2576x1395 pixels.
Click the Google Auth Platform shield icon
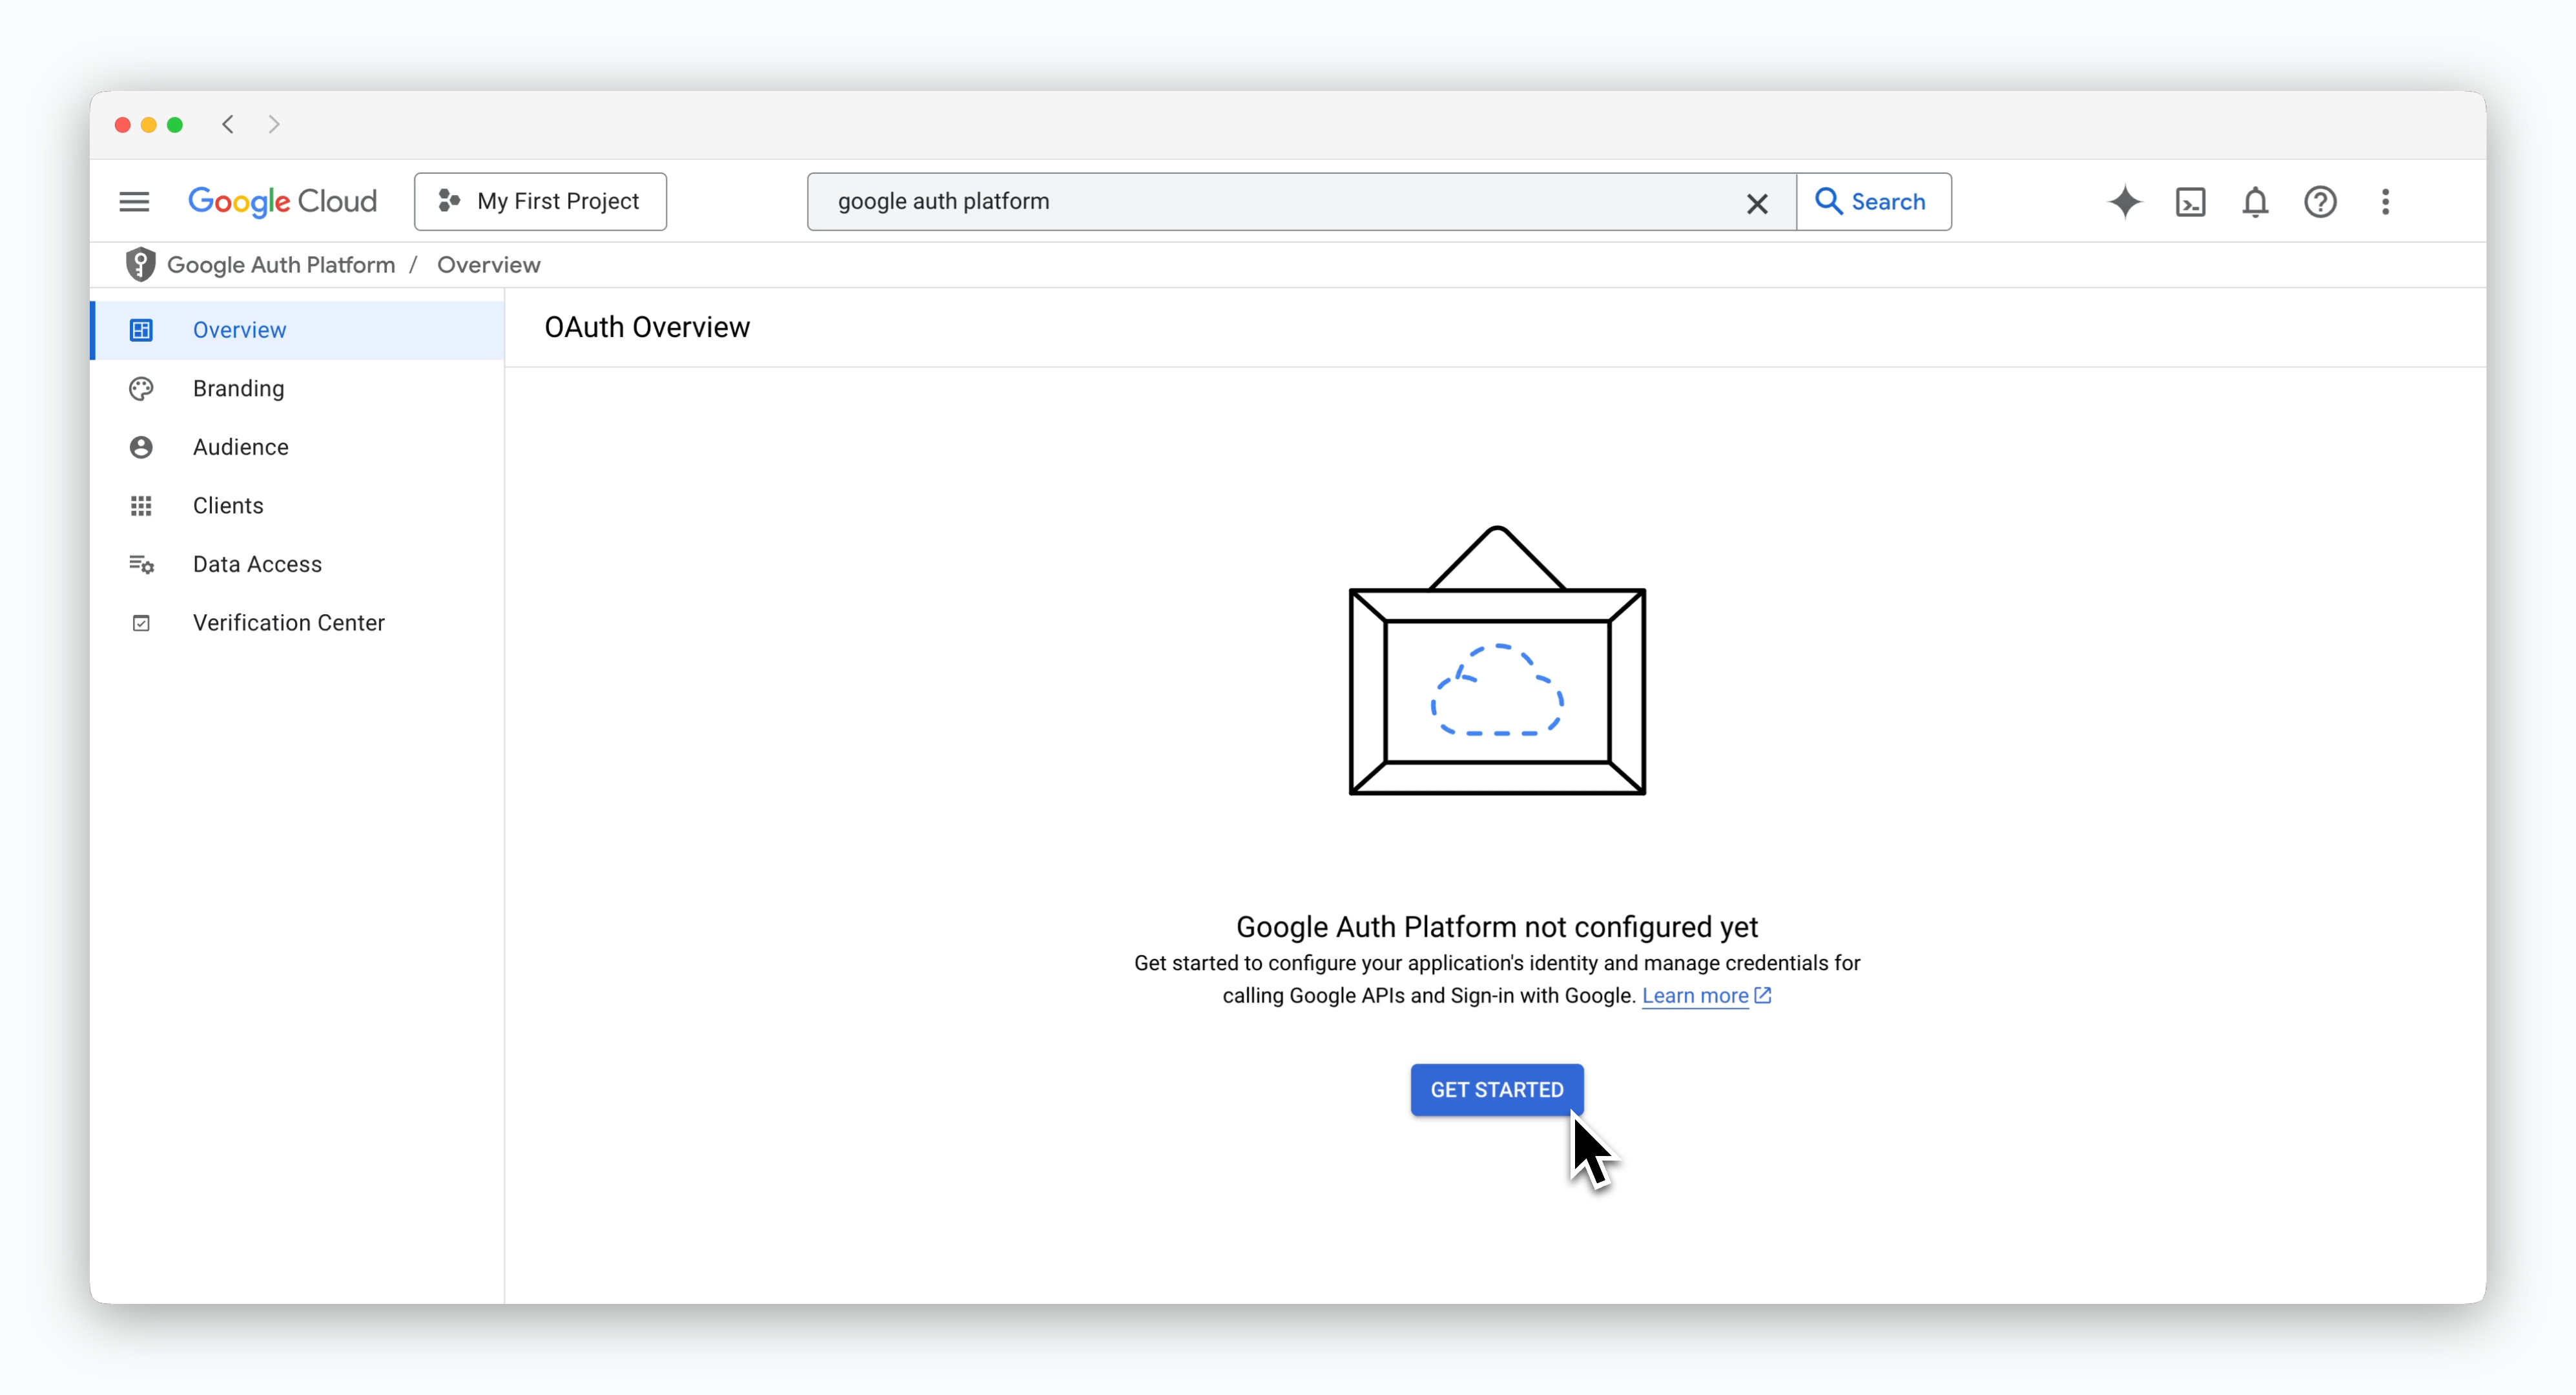tap(140, 264)
